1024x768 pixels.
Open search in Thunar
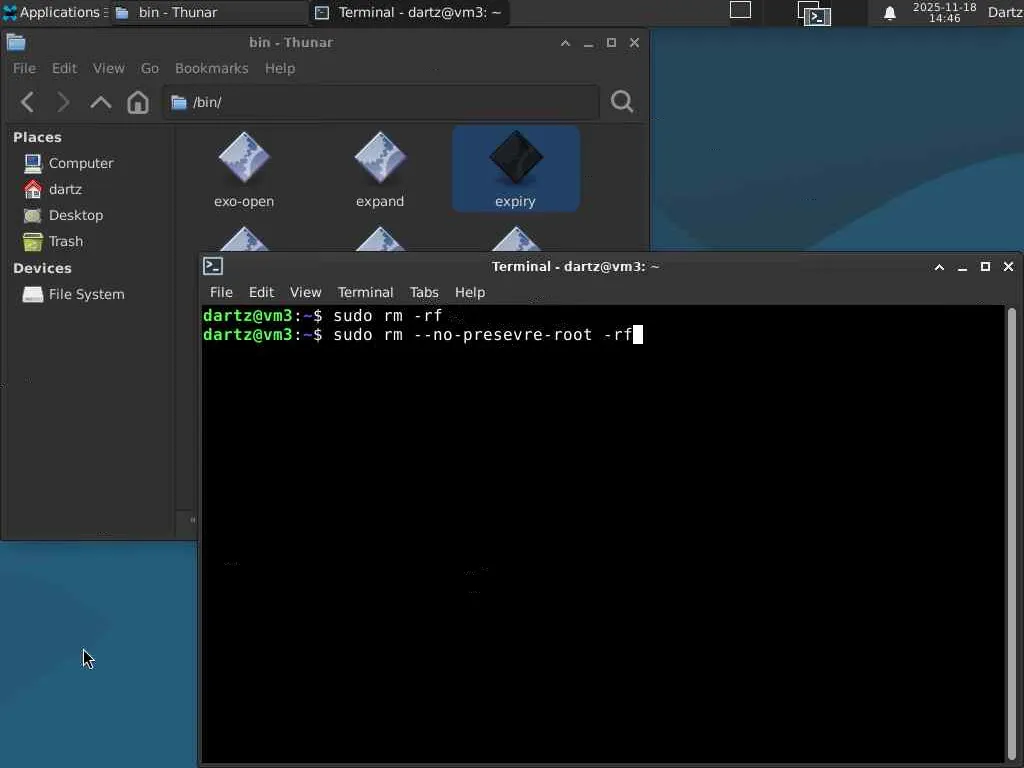(x=622, y=101)
